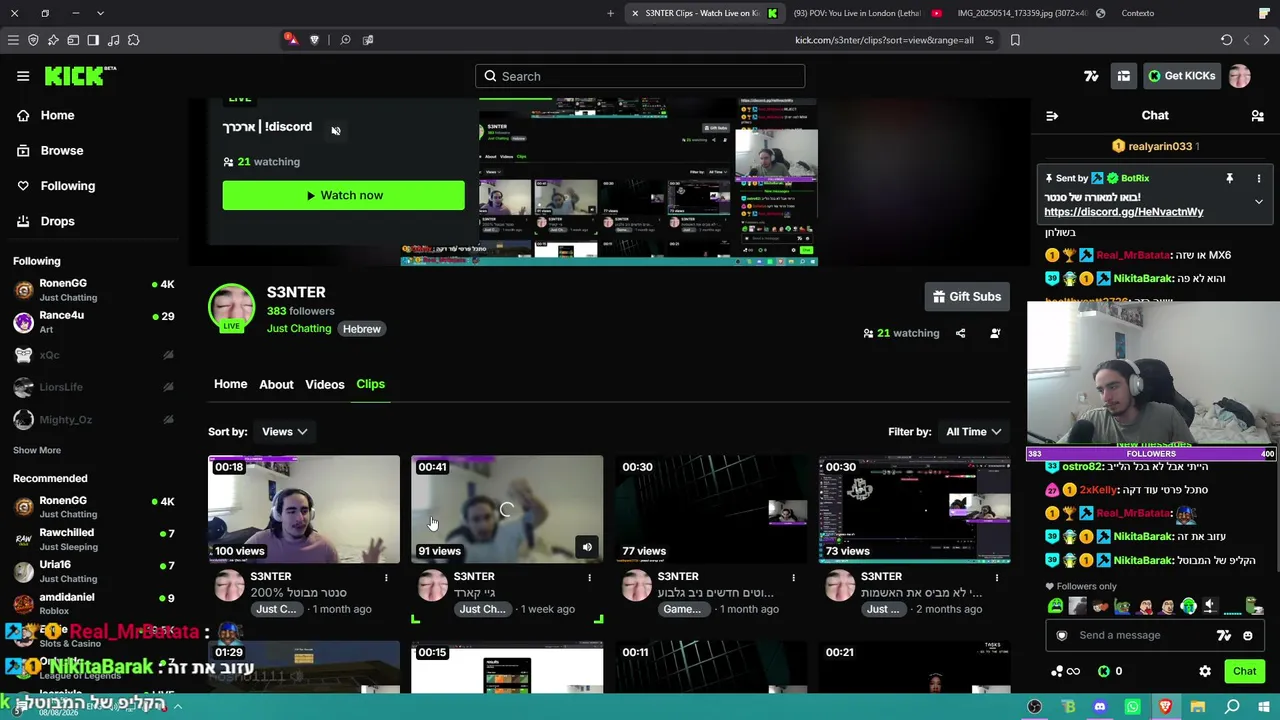Open the Discord link in pinned message
The image size is (1280, 720).
[1124, 212]
